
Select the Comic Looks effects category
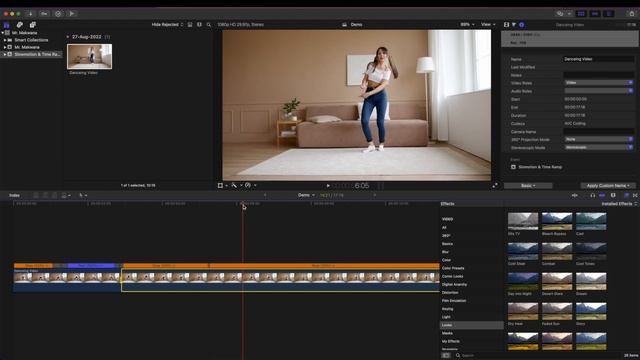(453, 276)
